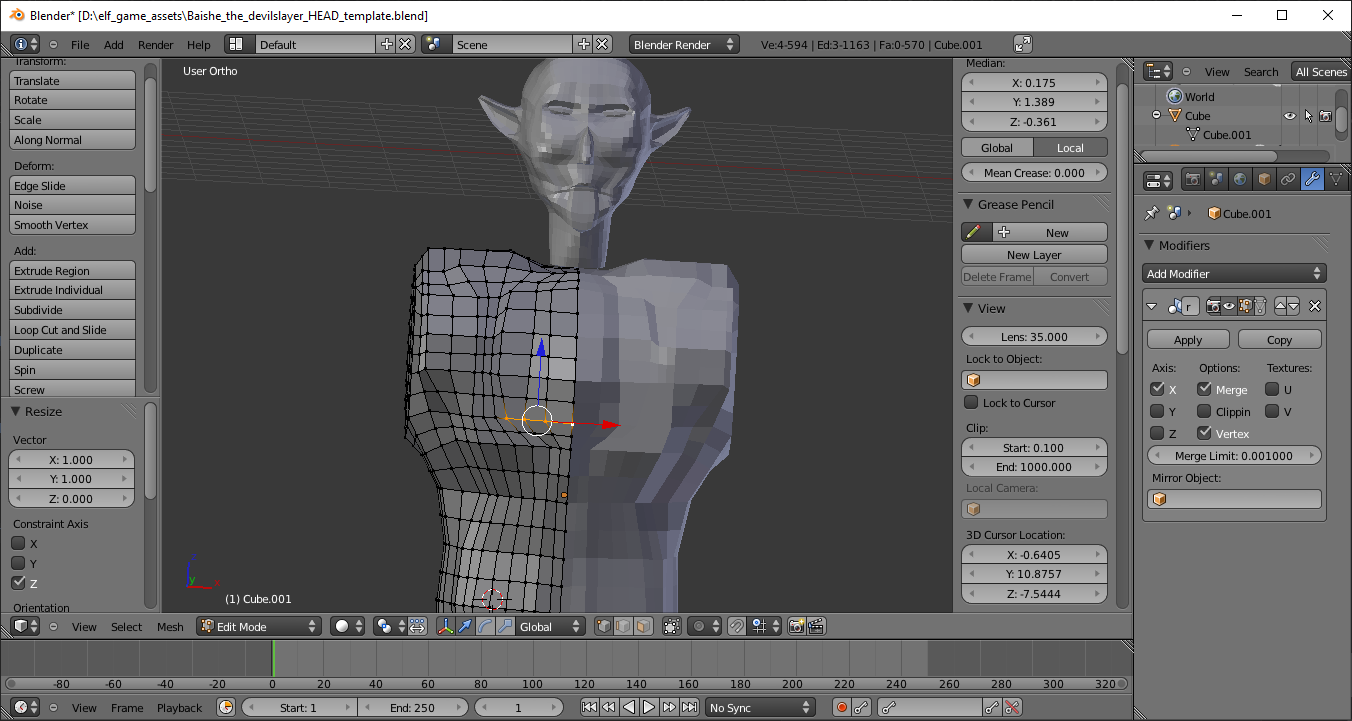Enable the Y axis mirror checkbox
1352x721 pixels.
(1157, 411)
